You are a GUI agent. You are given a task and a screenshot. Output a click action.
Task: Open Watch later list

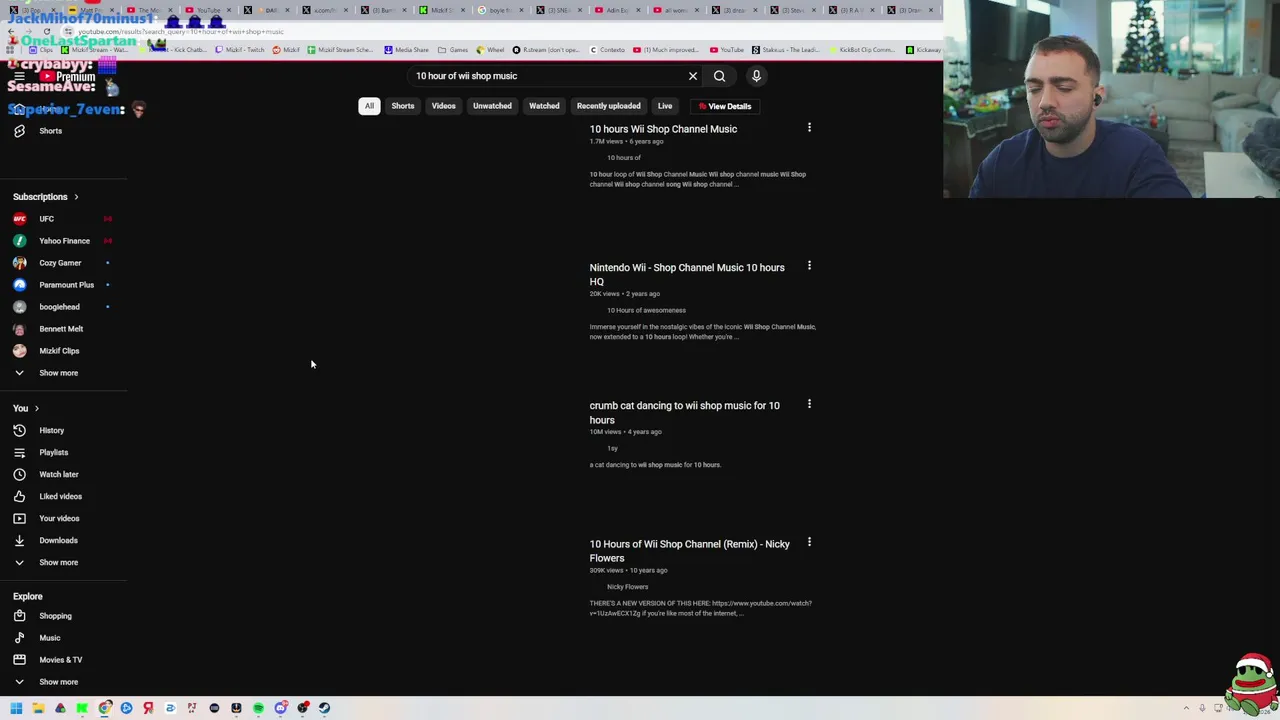(x=64, y=474)
